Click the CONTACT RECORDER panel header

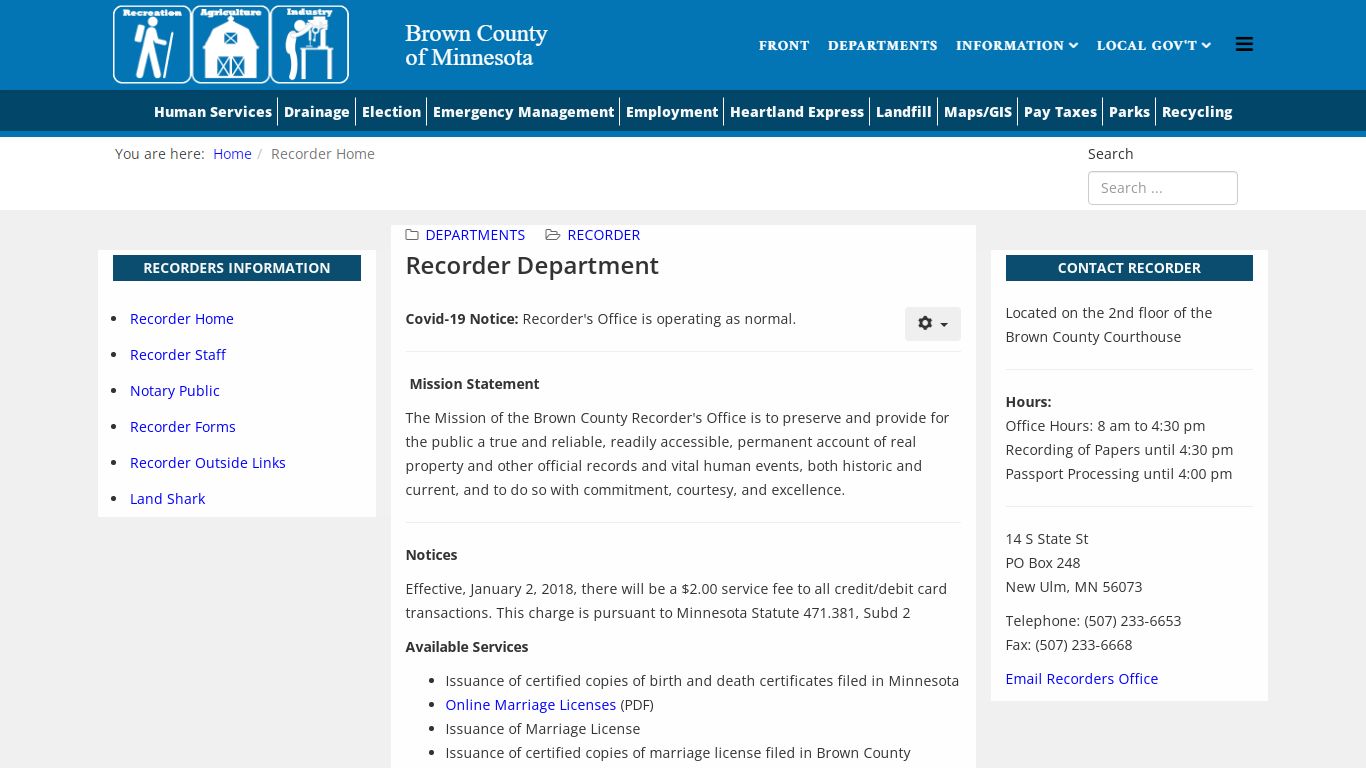point(1129,268)
